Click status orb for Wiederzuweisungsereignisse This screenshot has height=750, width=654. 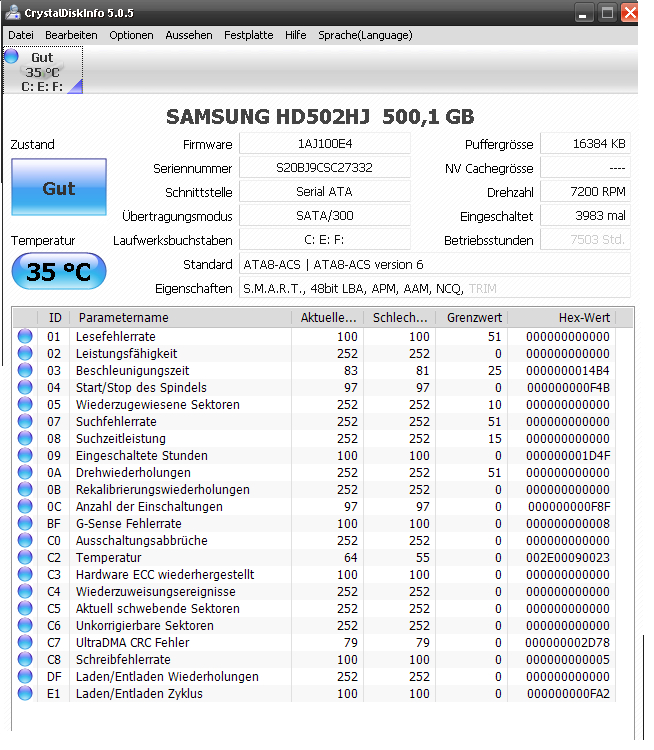25,591
